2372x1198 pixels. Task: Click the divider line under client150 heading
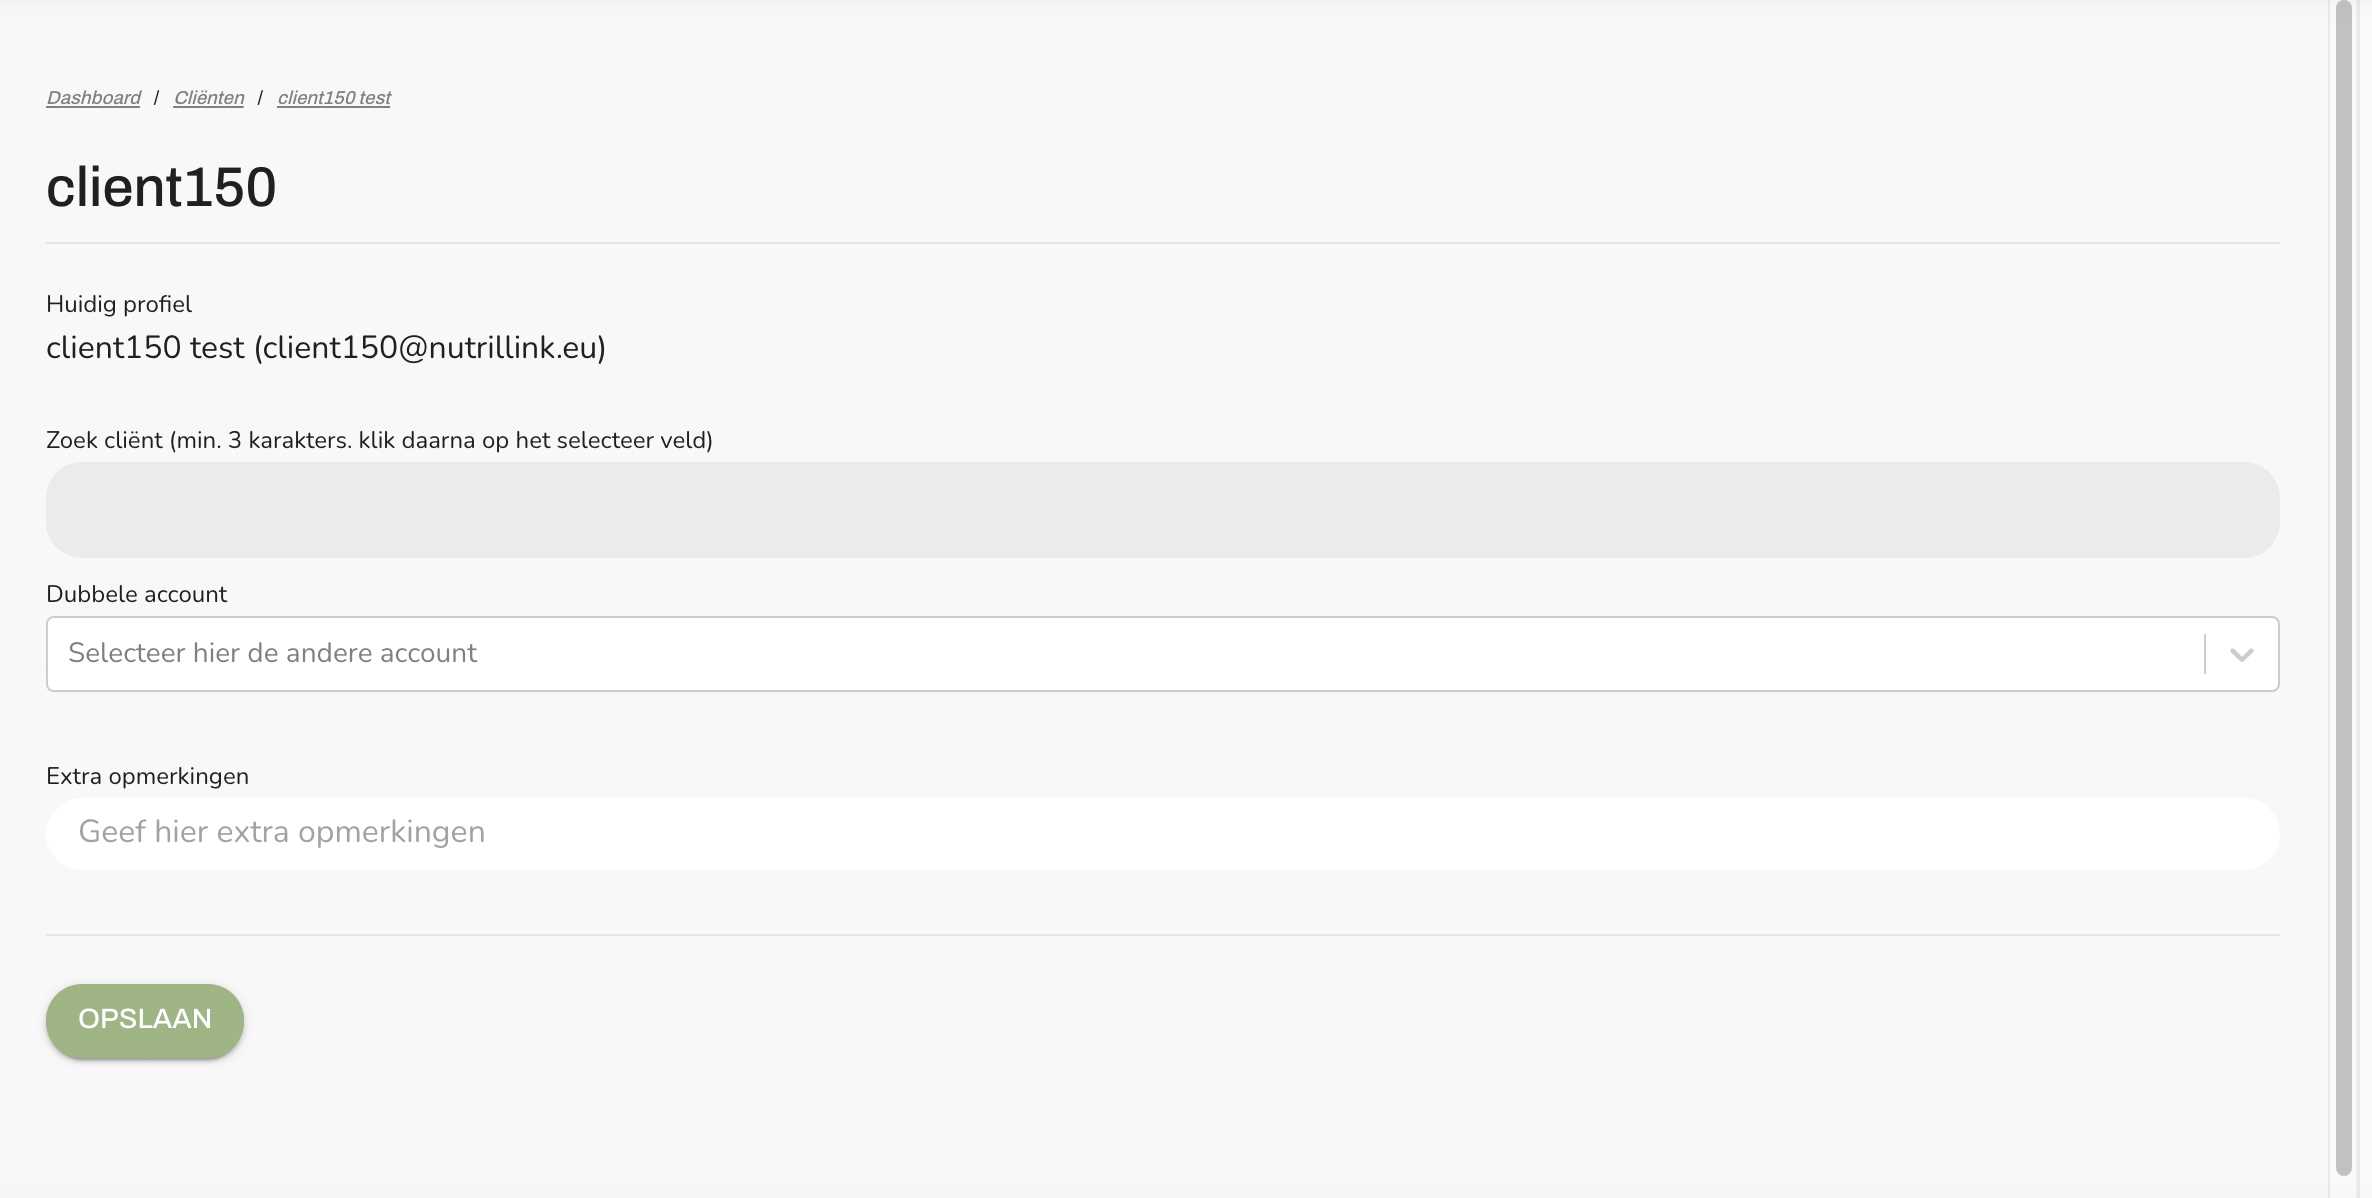pyautogui.click(x=1162, y=243)
